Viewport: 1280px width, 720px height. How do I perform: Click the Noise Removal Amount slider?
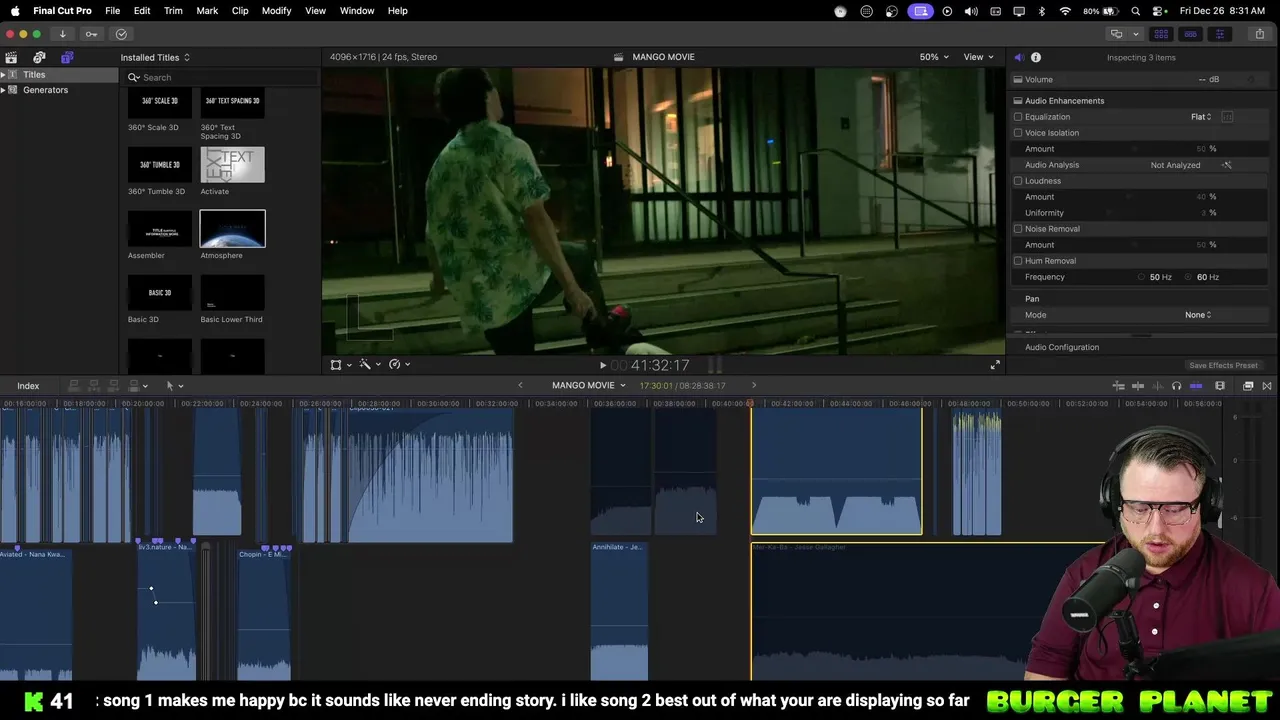[1135, 245]
